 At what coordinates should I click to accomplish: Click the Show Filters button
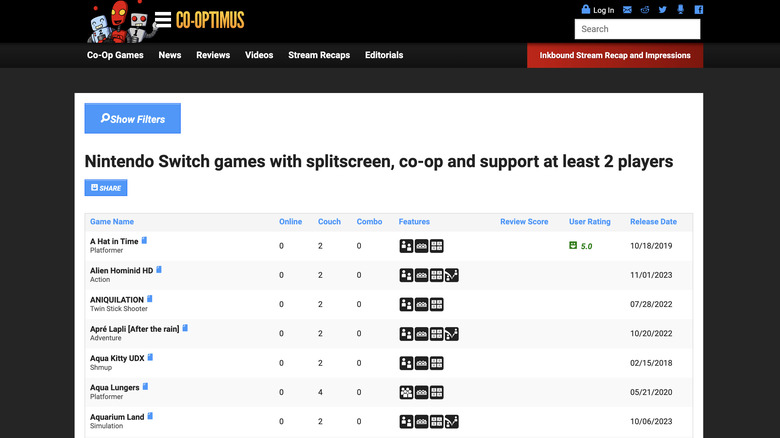(133, 118)
